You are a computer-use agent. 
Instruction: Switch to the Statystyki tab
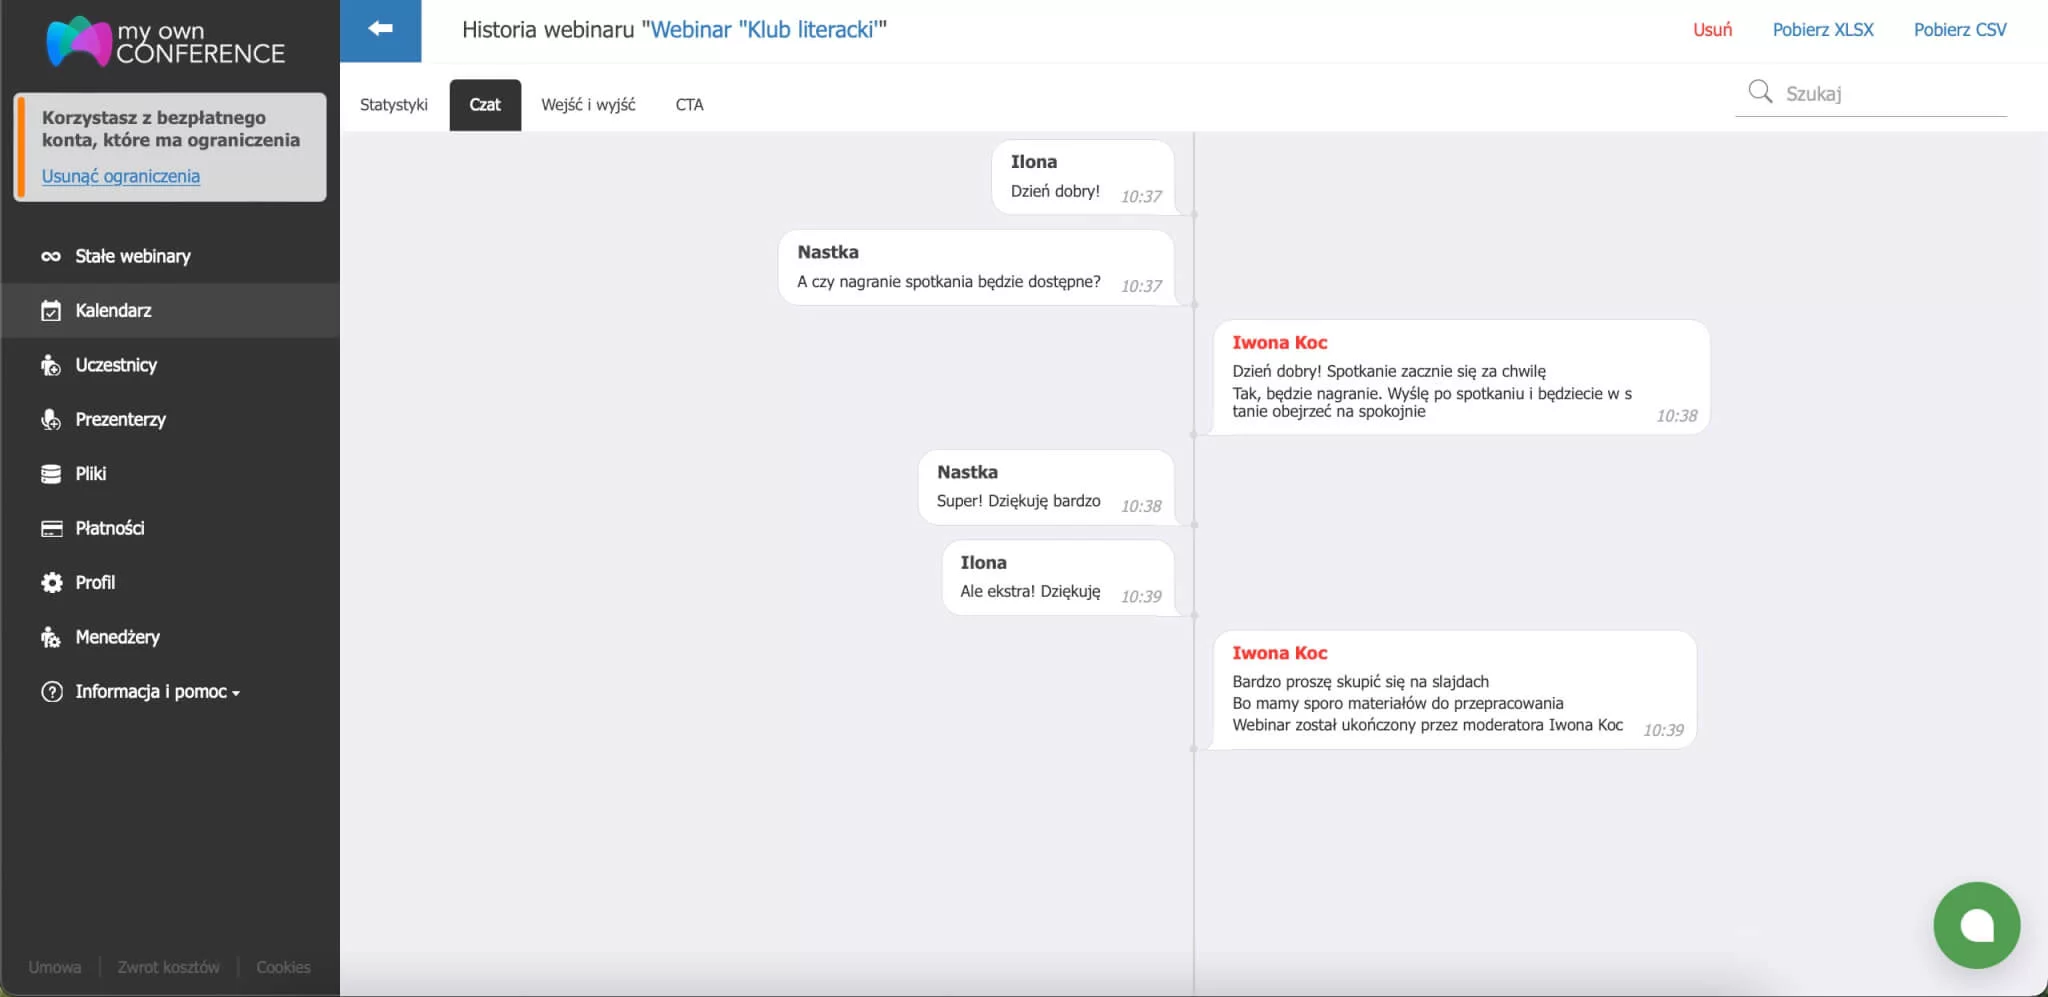coord(394,104)
